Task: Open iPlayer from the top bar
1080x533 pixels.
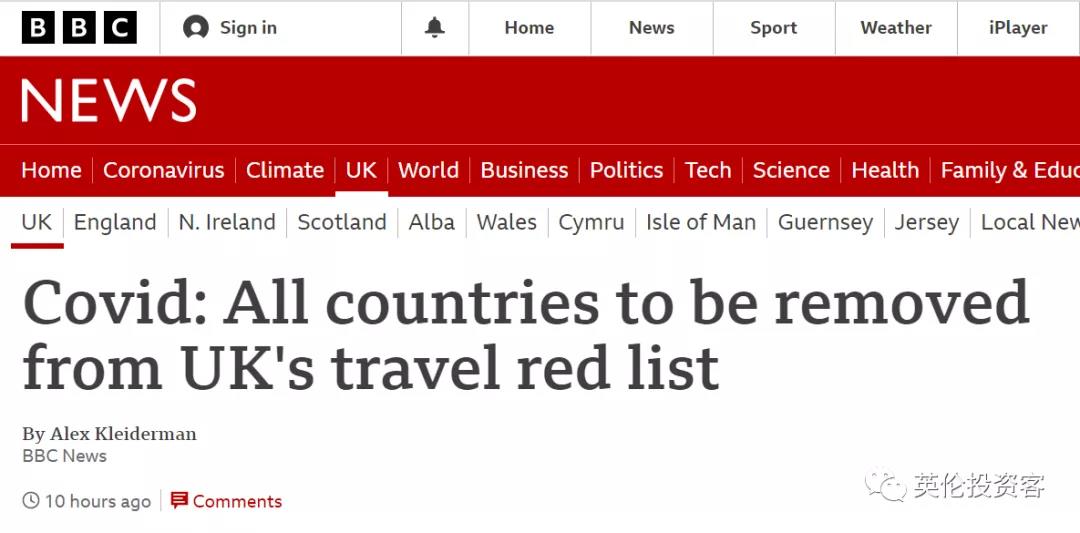Action: (1018, 28)
